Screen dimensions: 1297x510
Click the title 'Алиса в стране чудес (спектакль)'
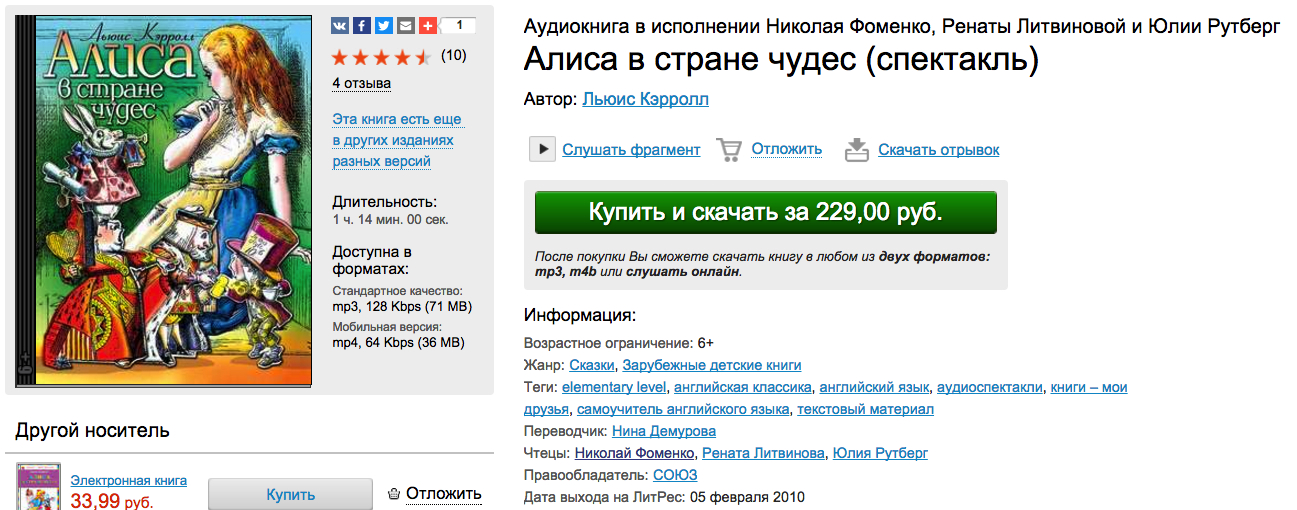tap(781, 59)
